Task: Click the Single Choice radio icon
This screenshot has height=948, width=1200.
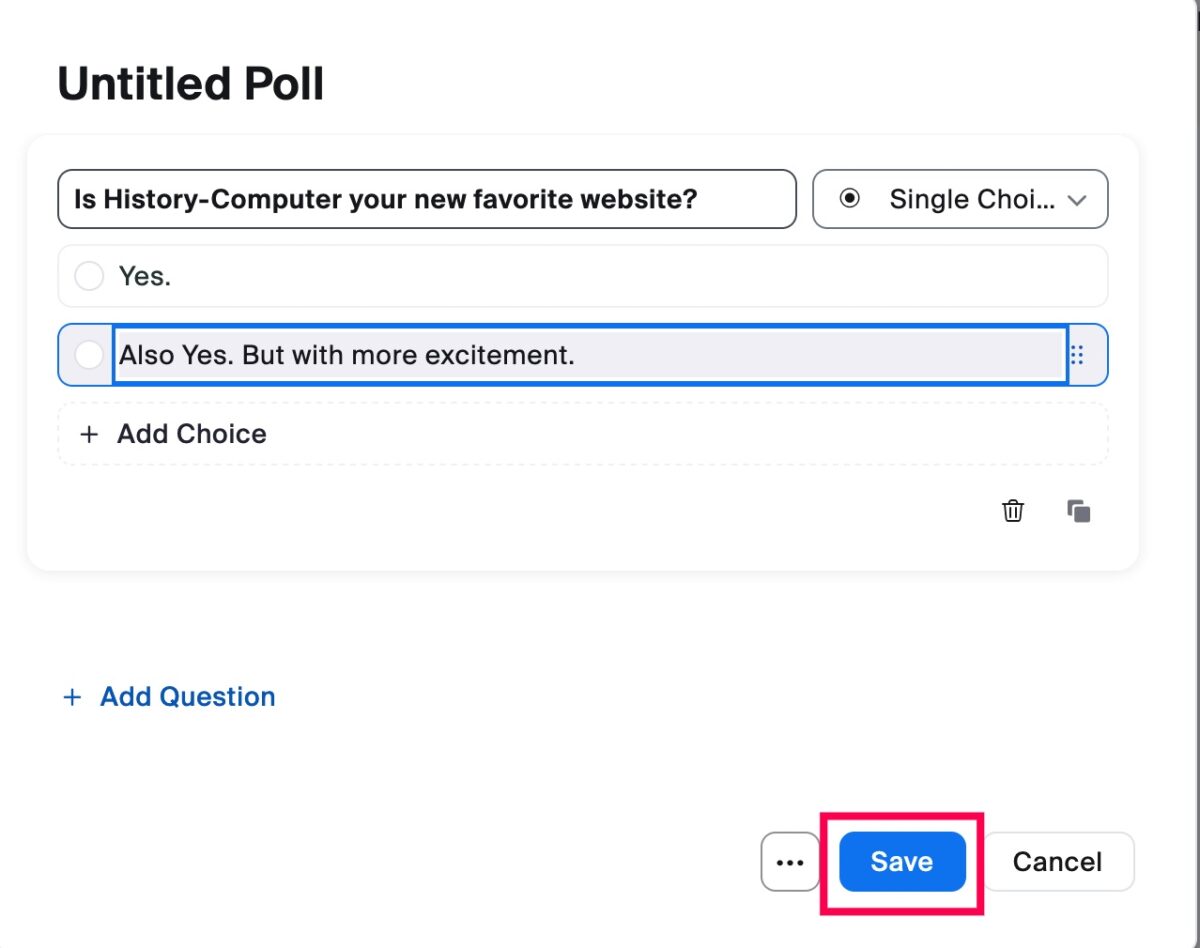Action: click(x=849, y=199)
